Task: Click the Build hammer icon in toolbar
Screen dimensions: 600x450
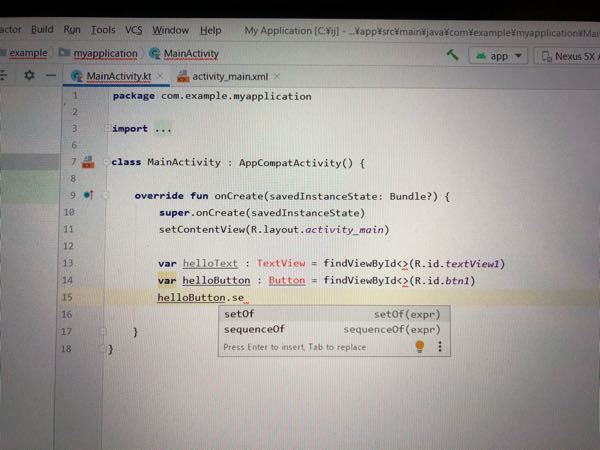Action: coord(453,55)
